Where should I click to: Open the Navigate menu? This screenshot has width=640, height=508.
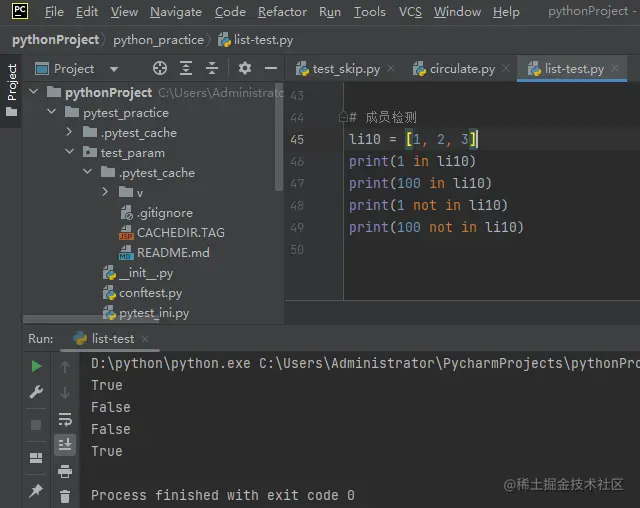click(176, 12)
